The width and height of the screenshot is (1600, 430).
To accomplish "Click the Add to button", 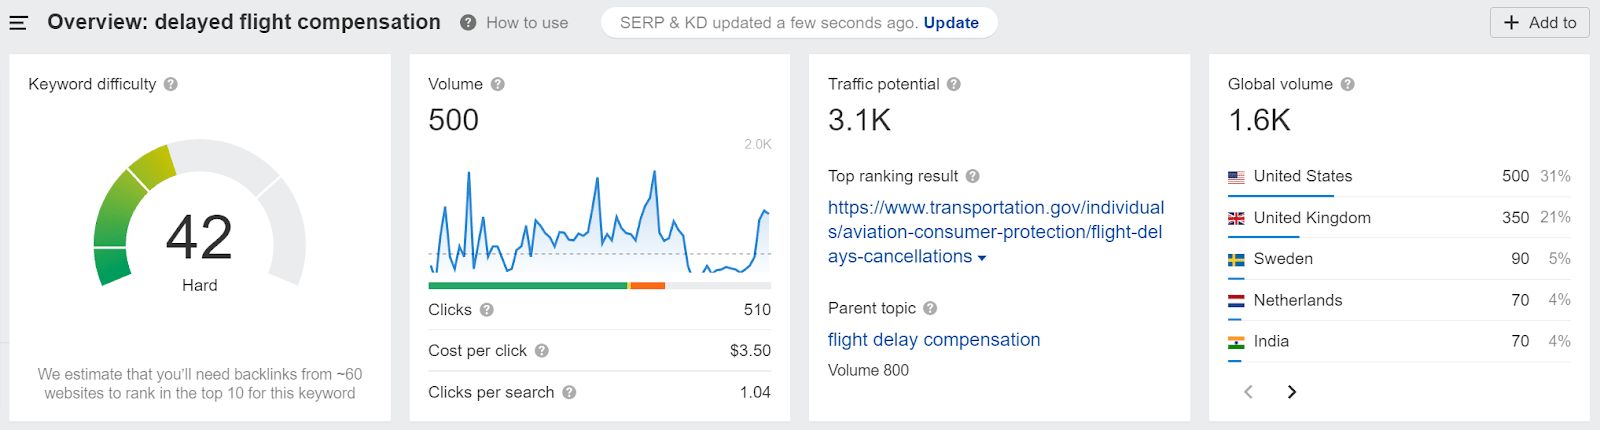I will coord(1539,23).
